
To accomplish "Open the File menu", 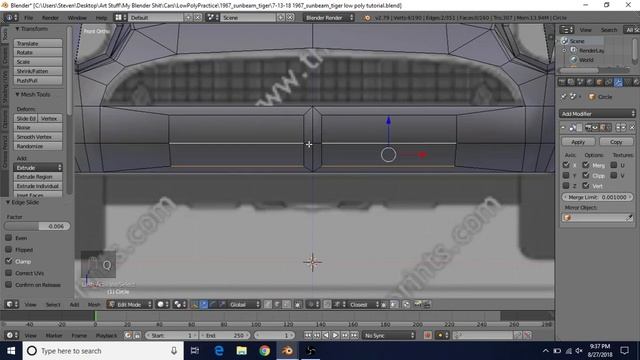I will pos(28,18).
